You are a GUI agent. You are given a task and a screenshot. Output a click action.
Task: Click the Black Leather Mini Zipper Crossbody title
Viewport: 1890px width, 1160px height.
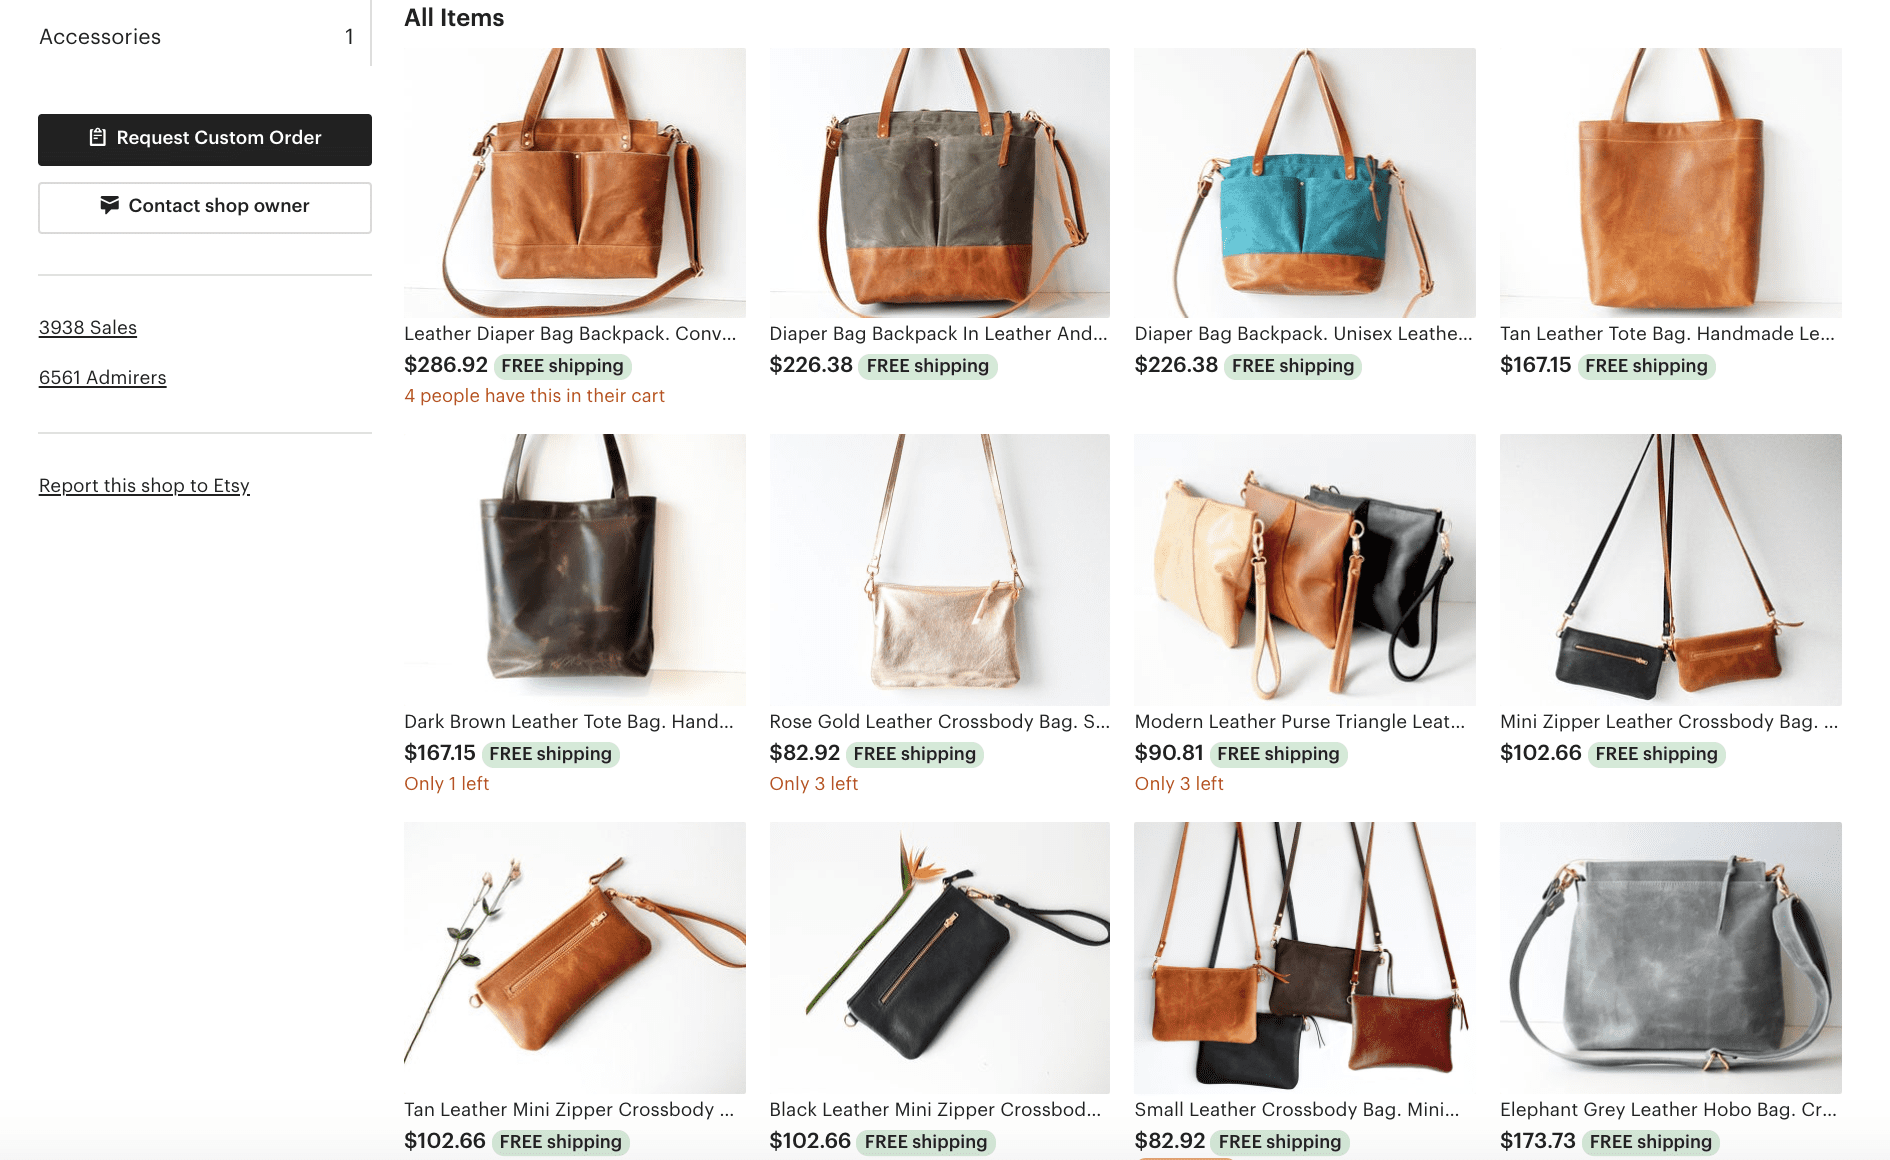pyautogui.click(x=935, y=1110)
